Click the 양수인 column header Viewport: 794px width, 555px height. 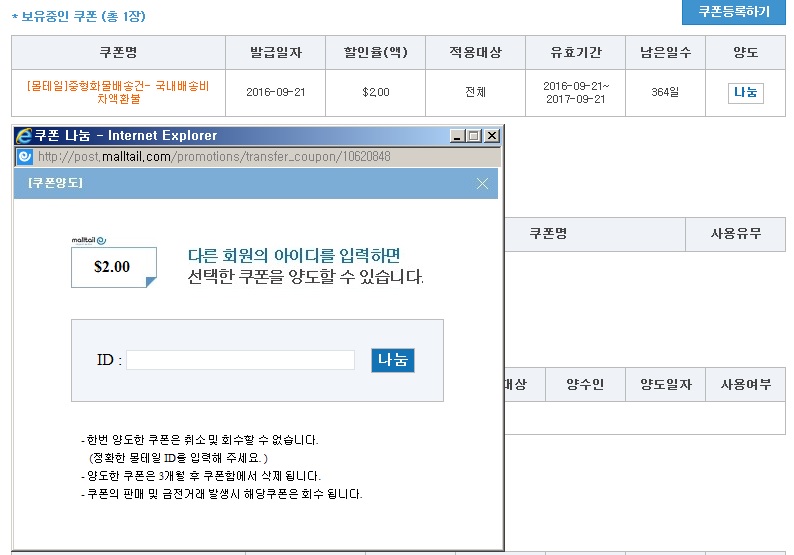585,384
